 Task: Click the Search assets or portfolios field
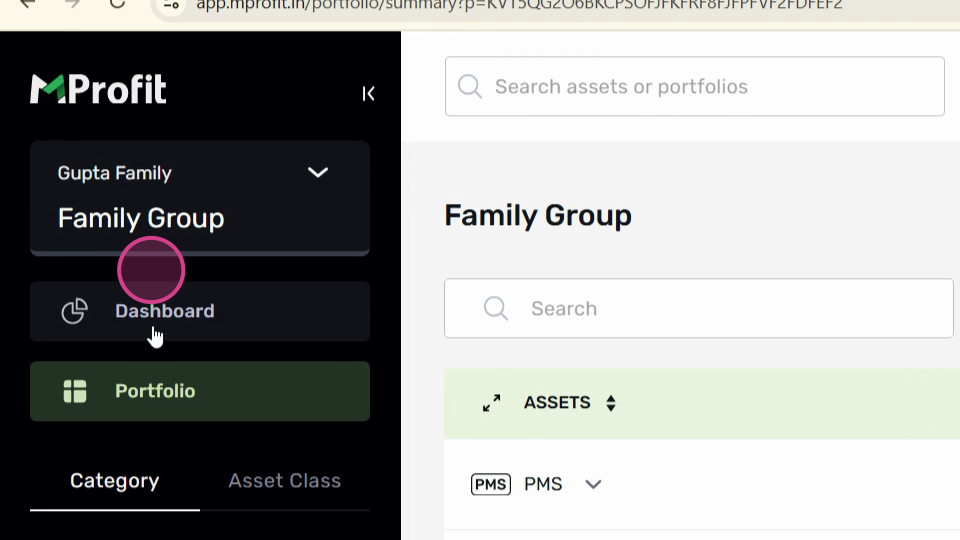pos(694,86)
